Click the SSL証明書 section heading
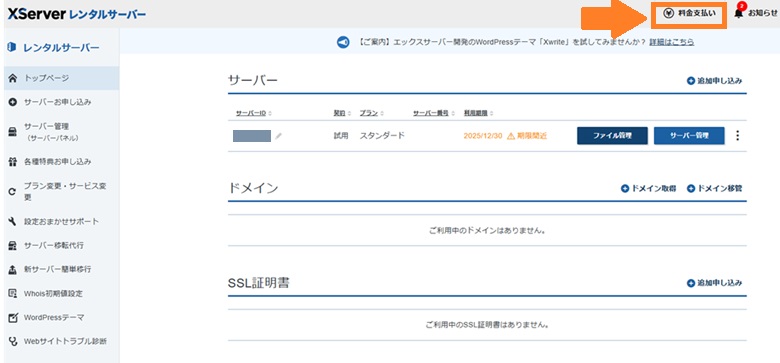The height and width of the screenshot is (363, 780). (259, 283)
